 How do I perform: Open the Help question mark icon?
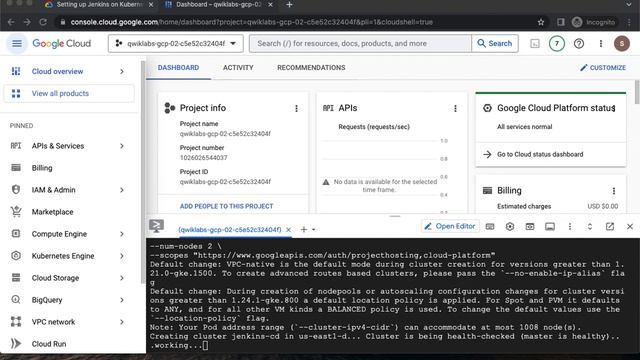click(x=579, y=43)
